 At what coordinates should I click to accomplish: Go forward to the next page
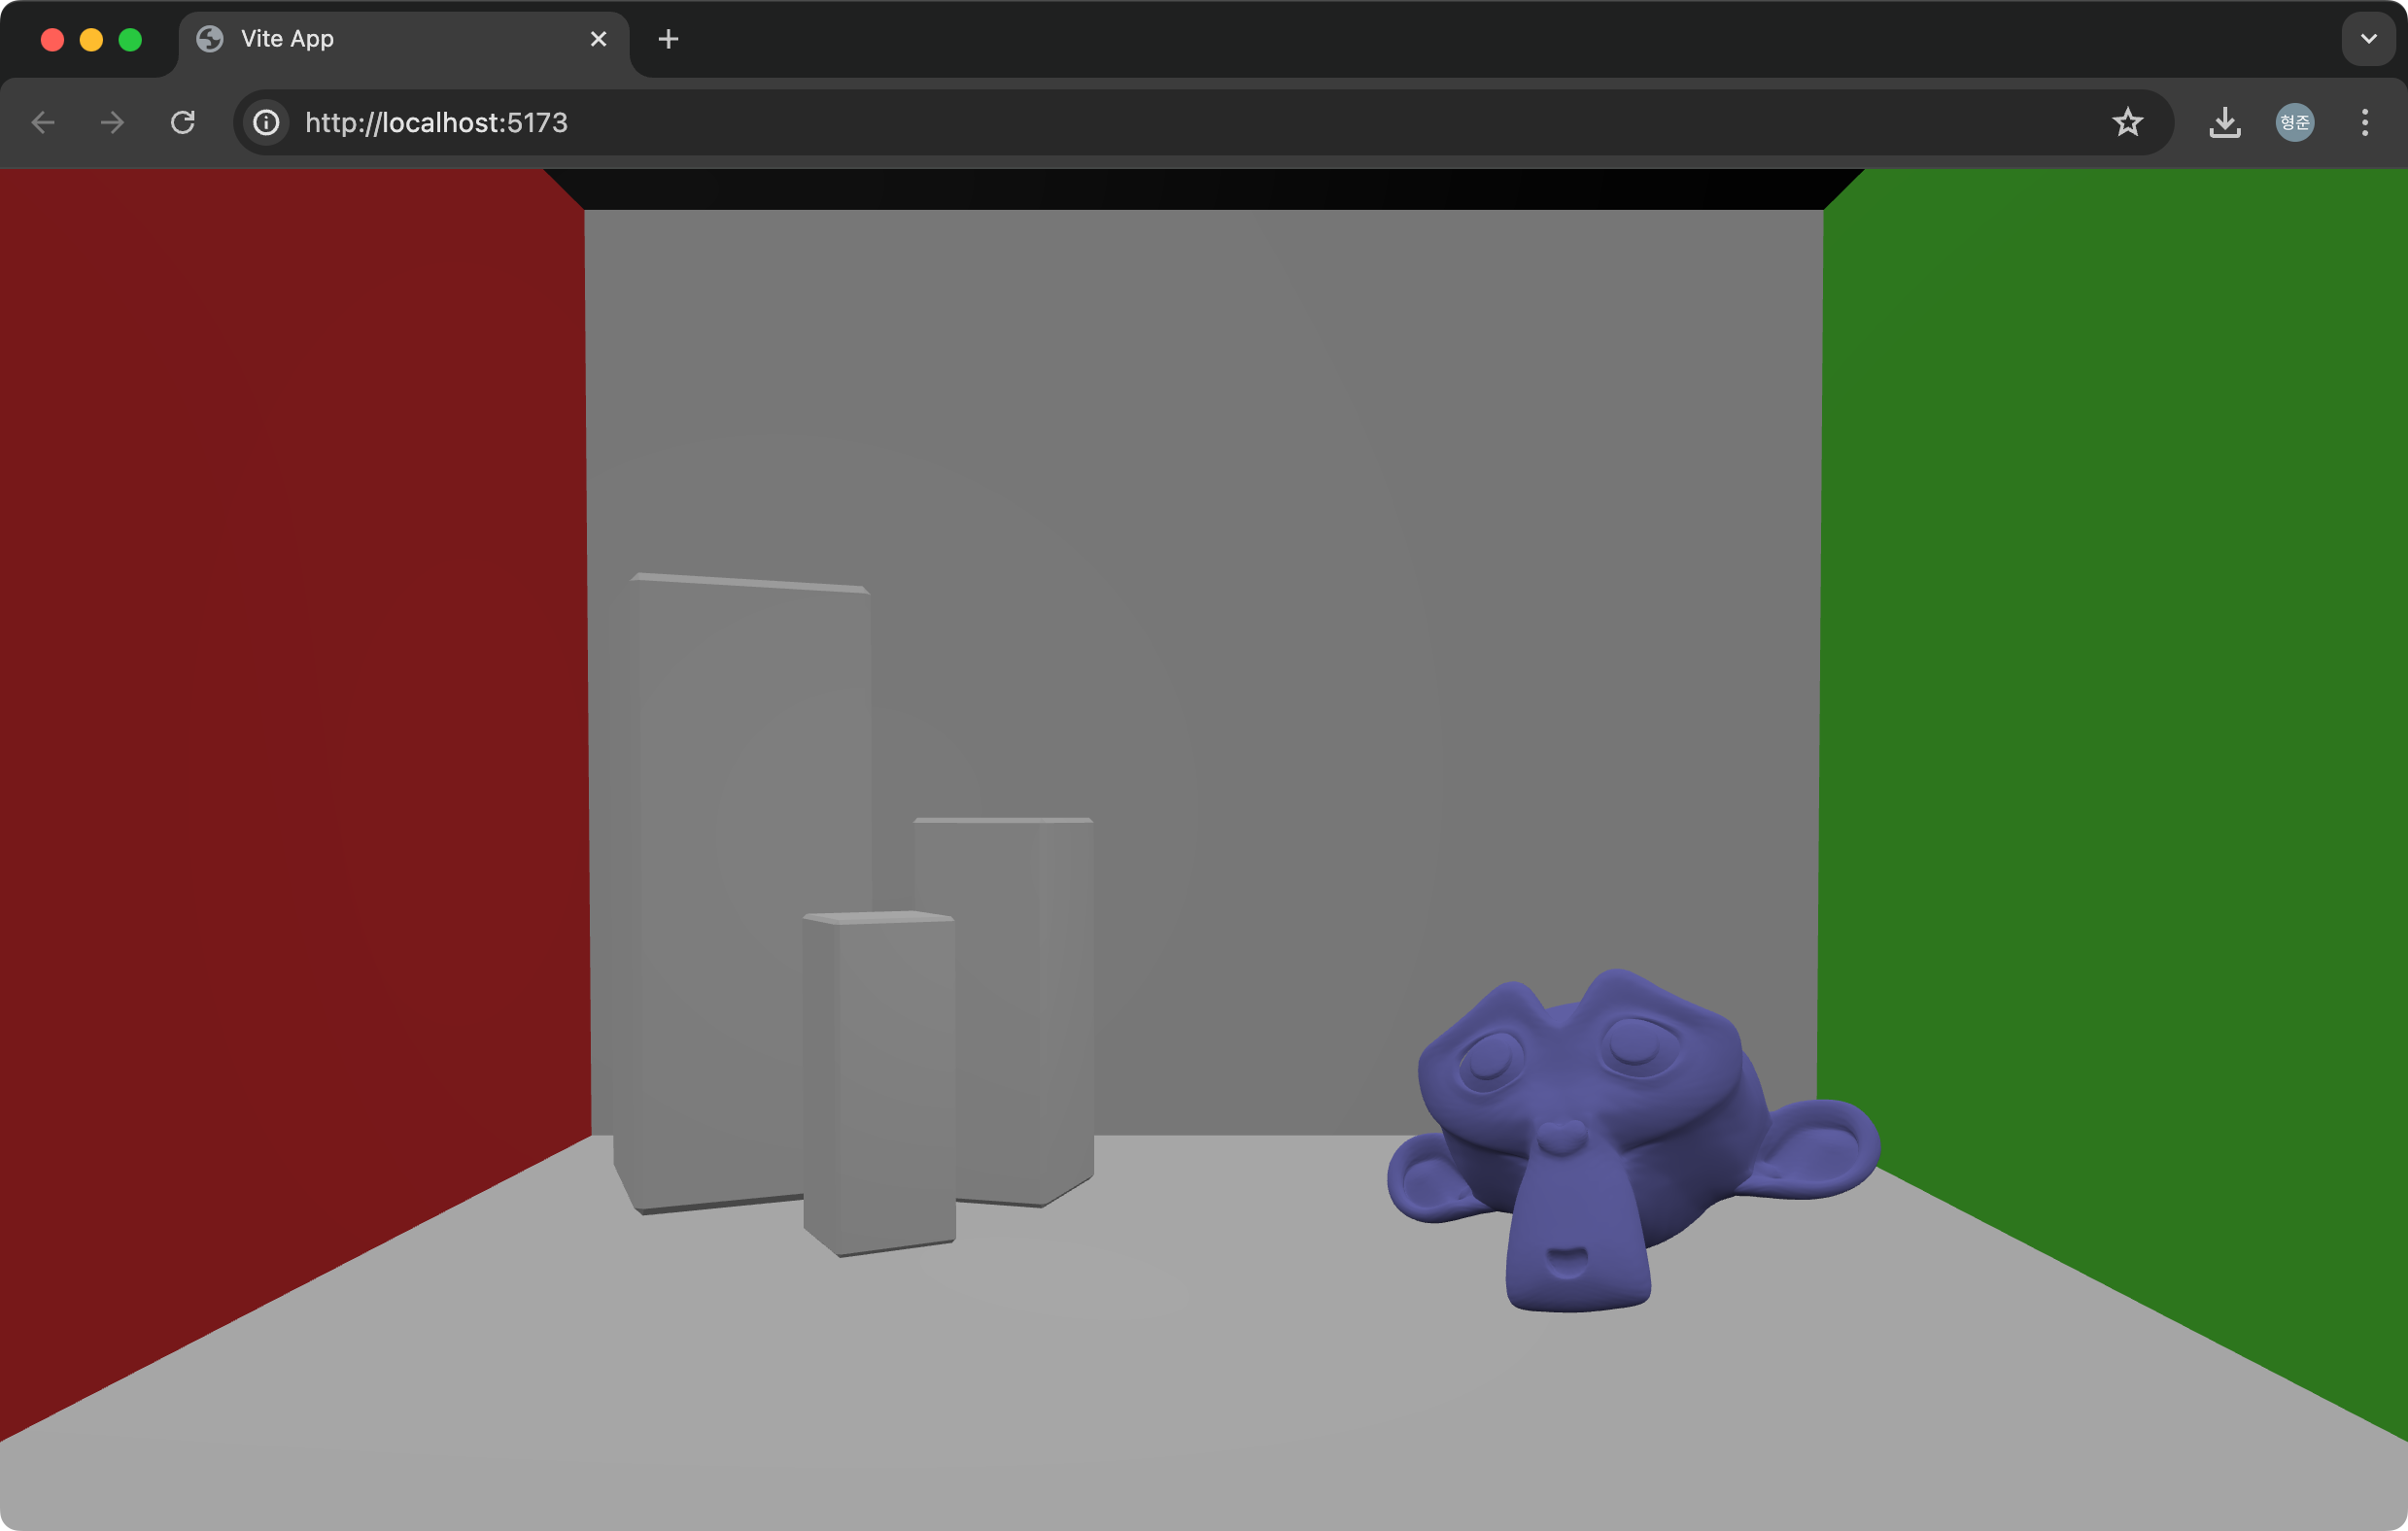tap(113, 123)
